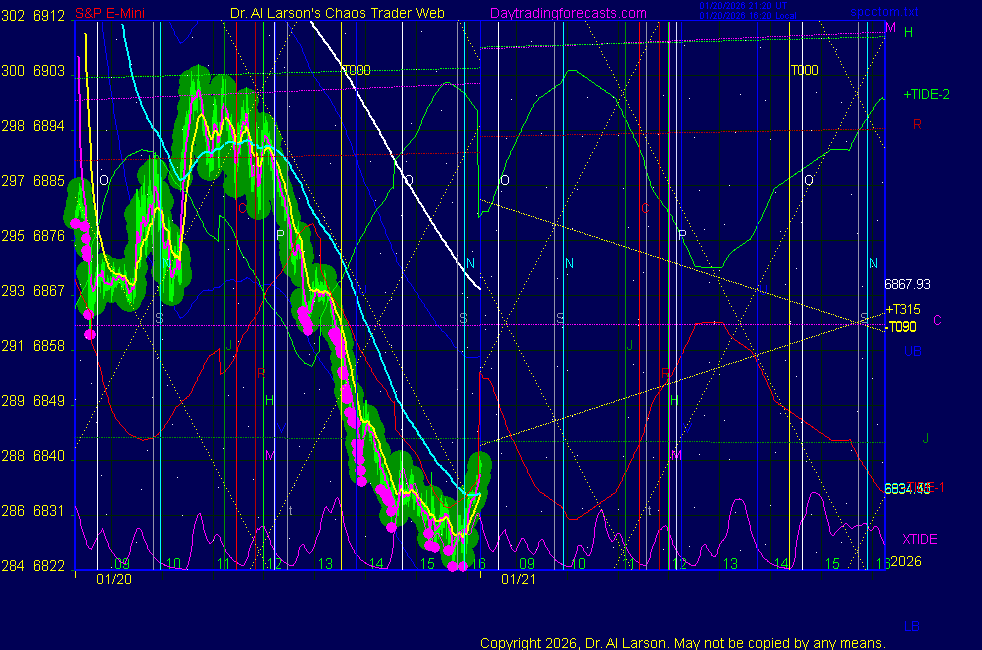This screenshot has height=650, width=982.
Task: Click the blue UB label
Action: pyautogui.click(x=912, y=351)
